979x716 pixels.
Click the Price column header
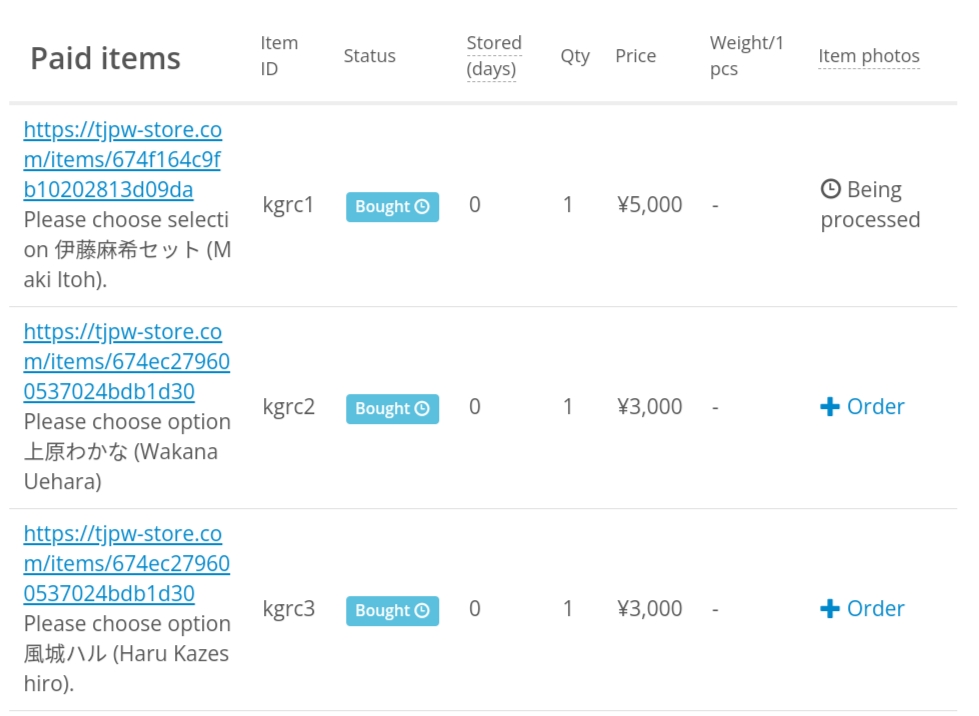[x=635, y=56]
